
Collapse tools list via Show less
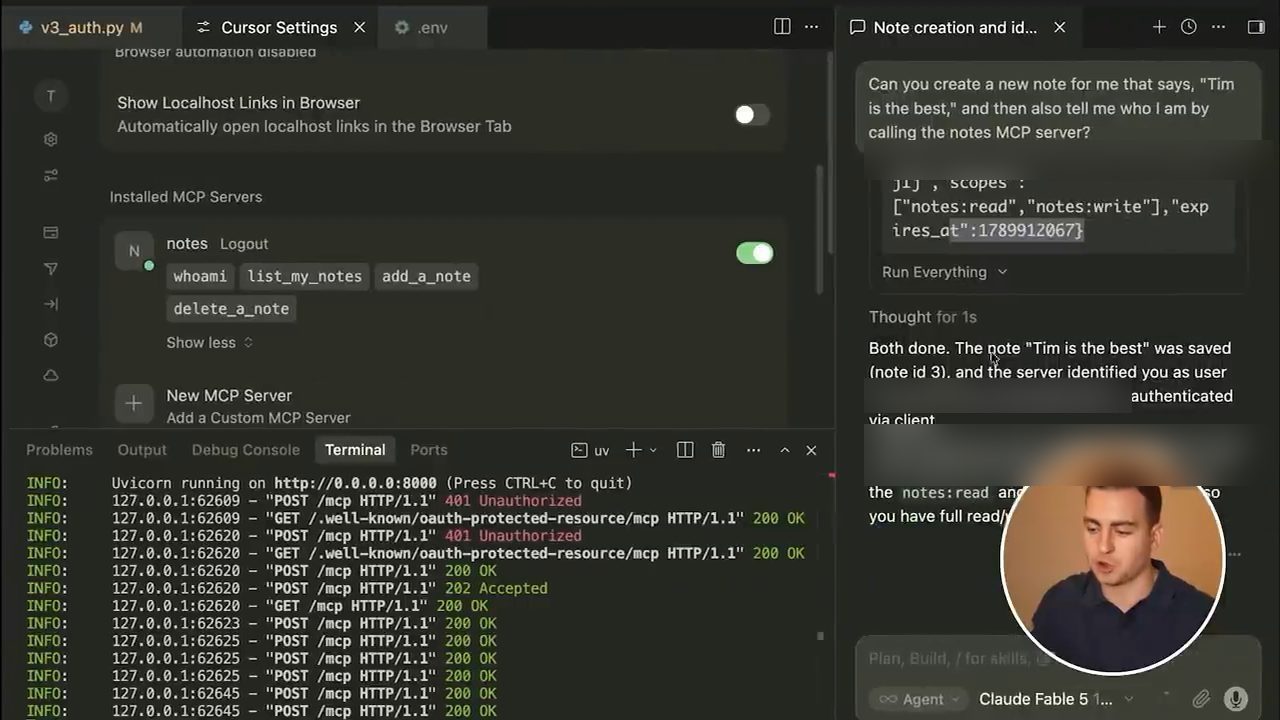point(209,342)
